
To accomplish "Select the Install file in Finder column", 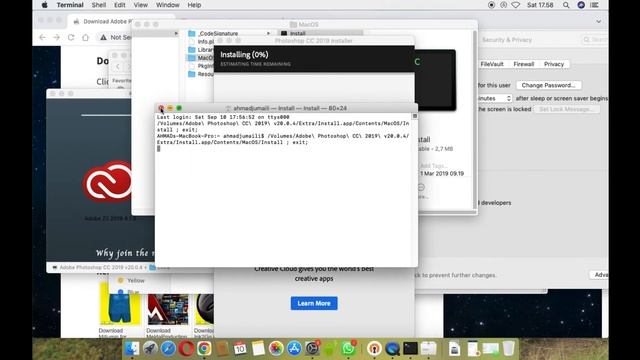I will point(320,33).
